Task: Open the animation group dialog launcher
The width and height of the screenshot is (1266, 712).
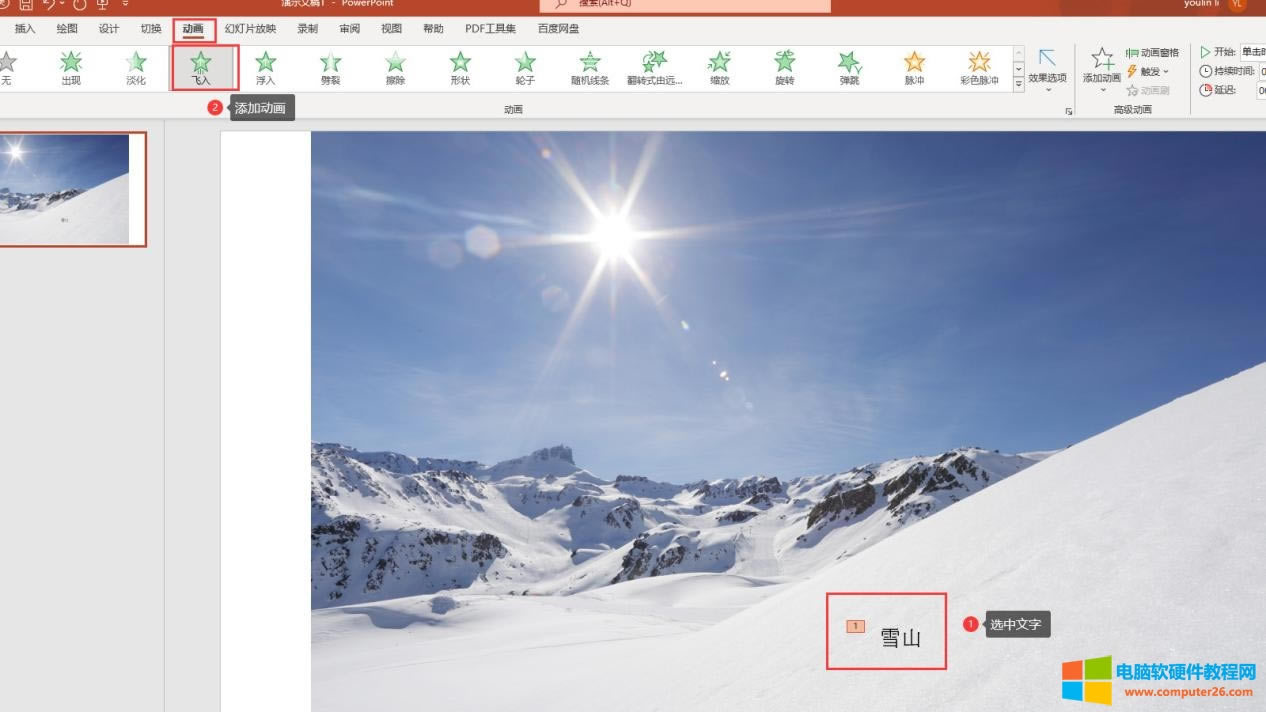Action: [x=1069, y=111]
